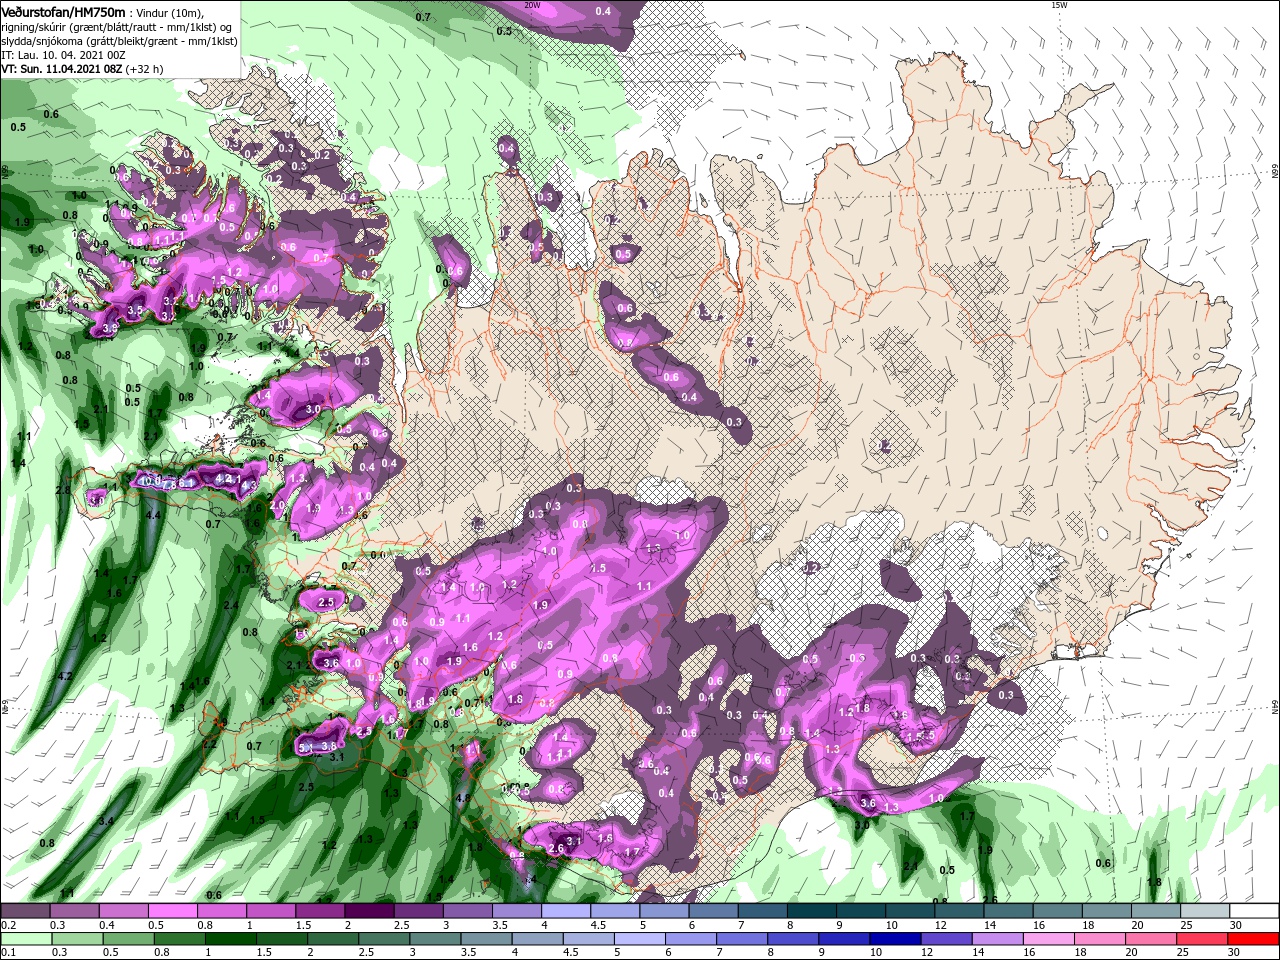Viewport: 1280px width, 960px height.
Task: Select the line 'slydda/snjókoma (grátt/bleikt/grænt - mm/1klst)'
Action: coord(119,41)
